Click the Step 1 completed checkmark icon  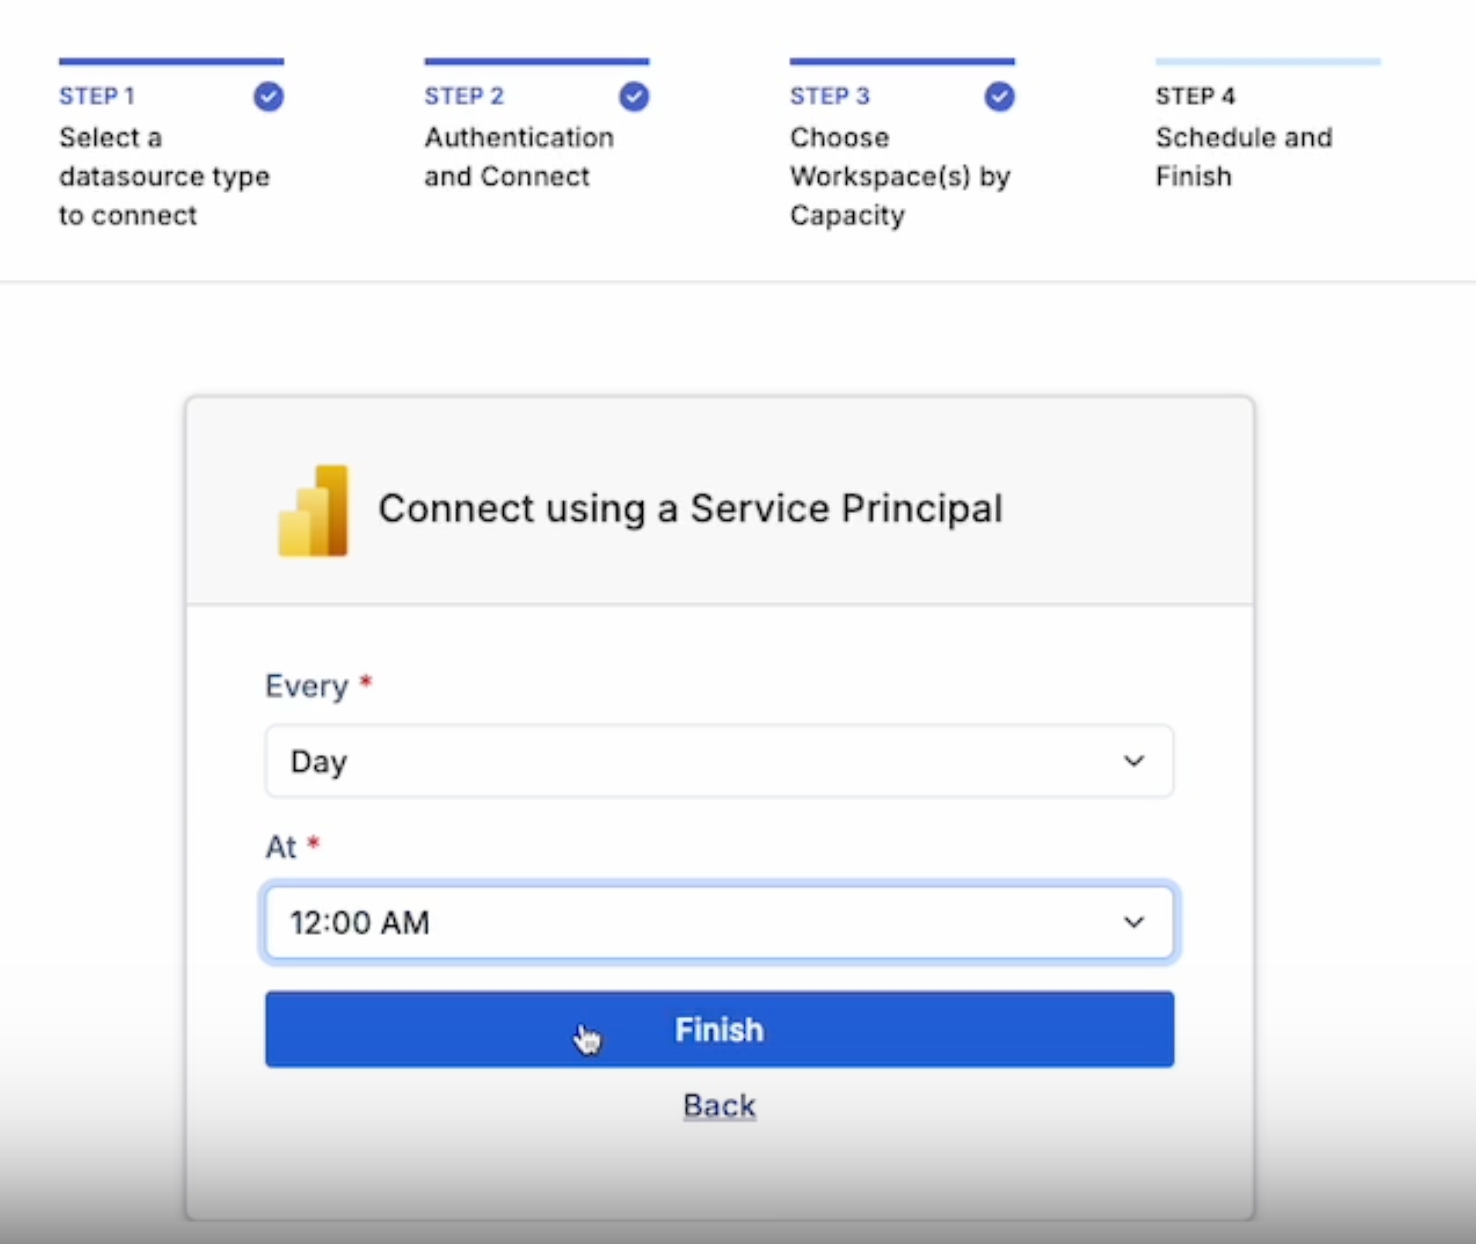[268, 97]
